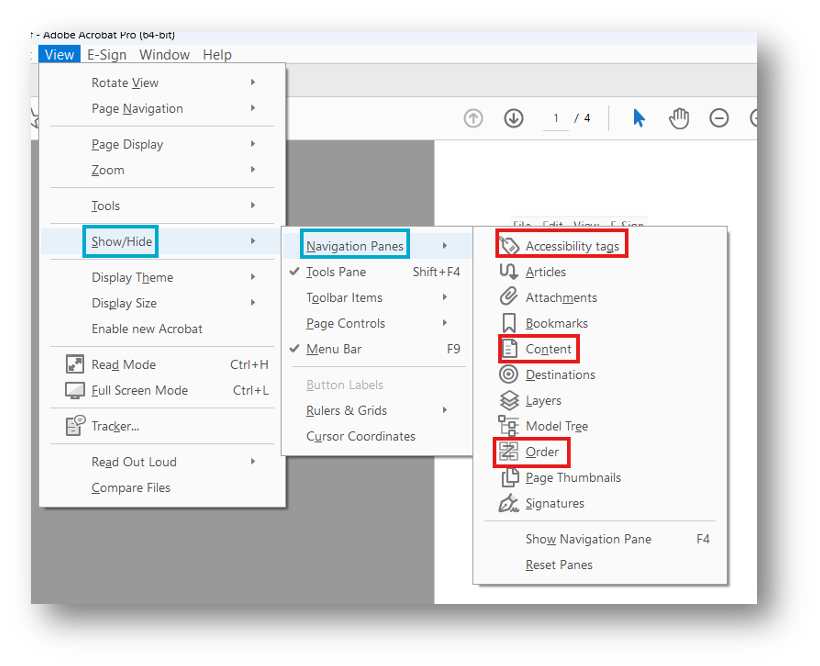The width and height of the screenshot is (820, 666).
Task: Click the Page Thumbnails text label
Action: point(573,478)
